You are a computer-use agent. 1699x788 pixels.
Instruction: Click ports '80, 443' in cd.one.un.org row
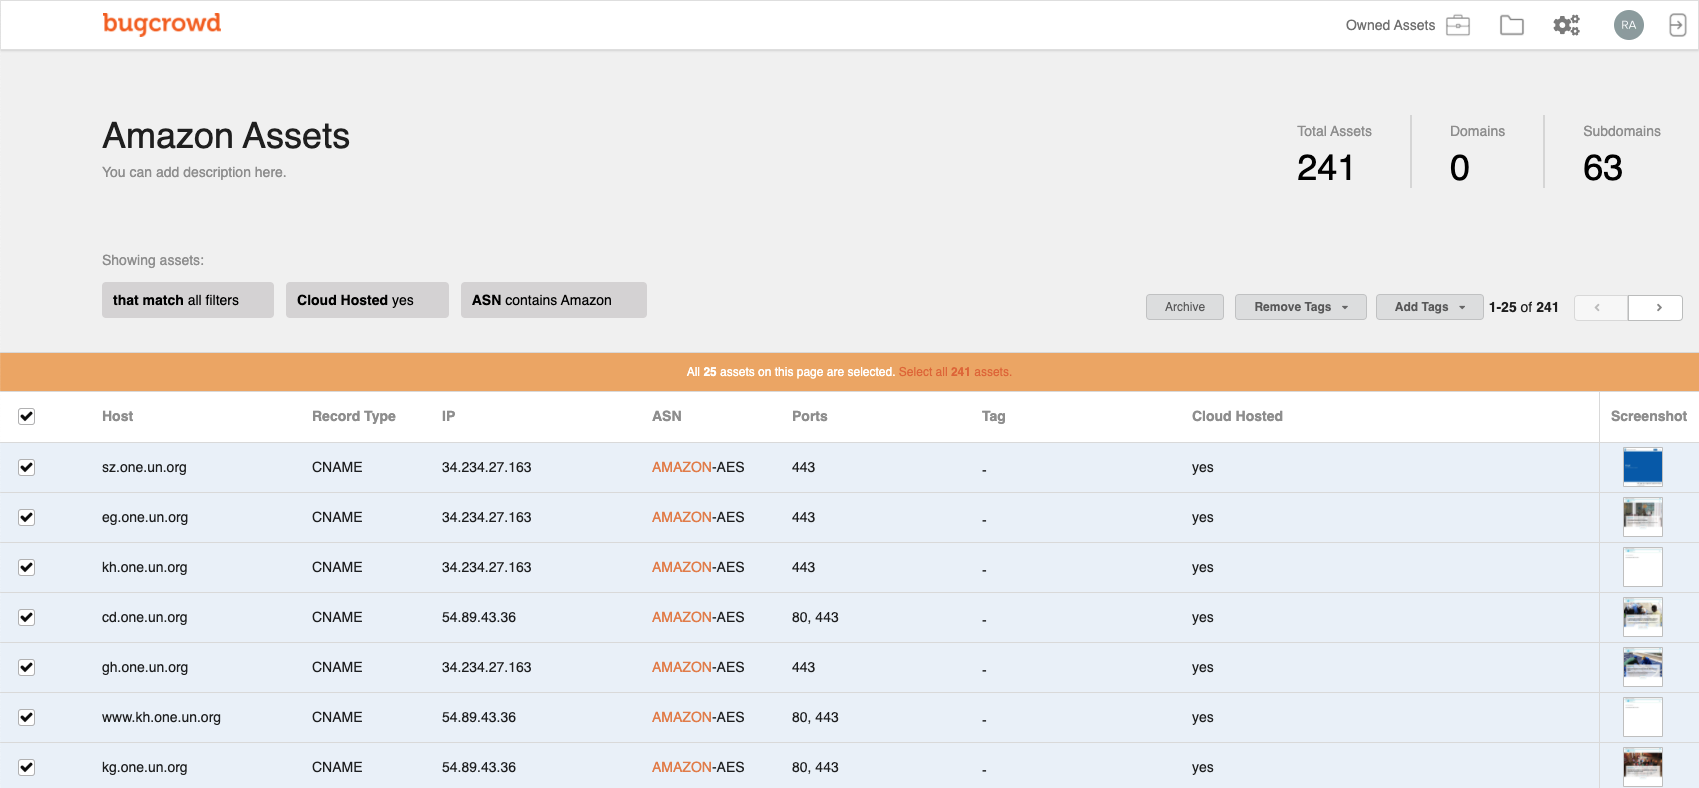(815, 617)
